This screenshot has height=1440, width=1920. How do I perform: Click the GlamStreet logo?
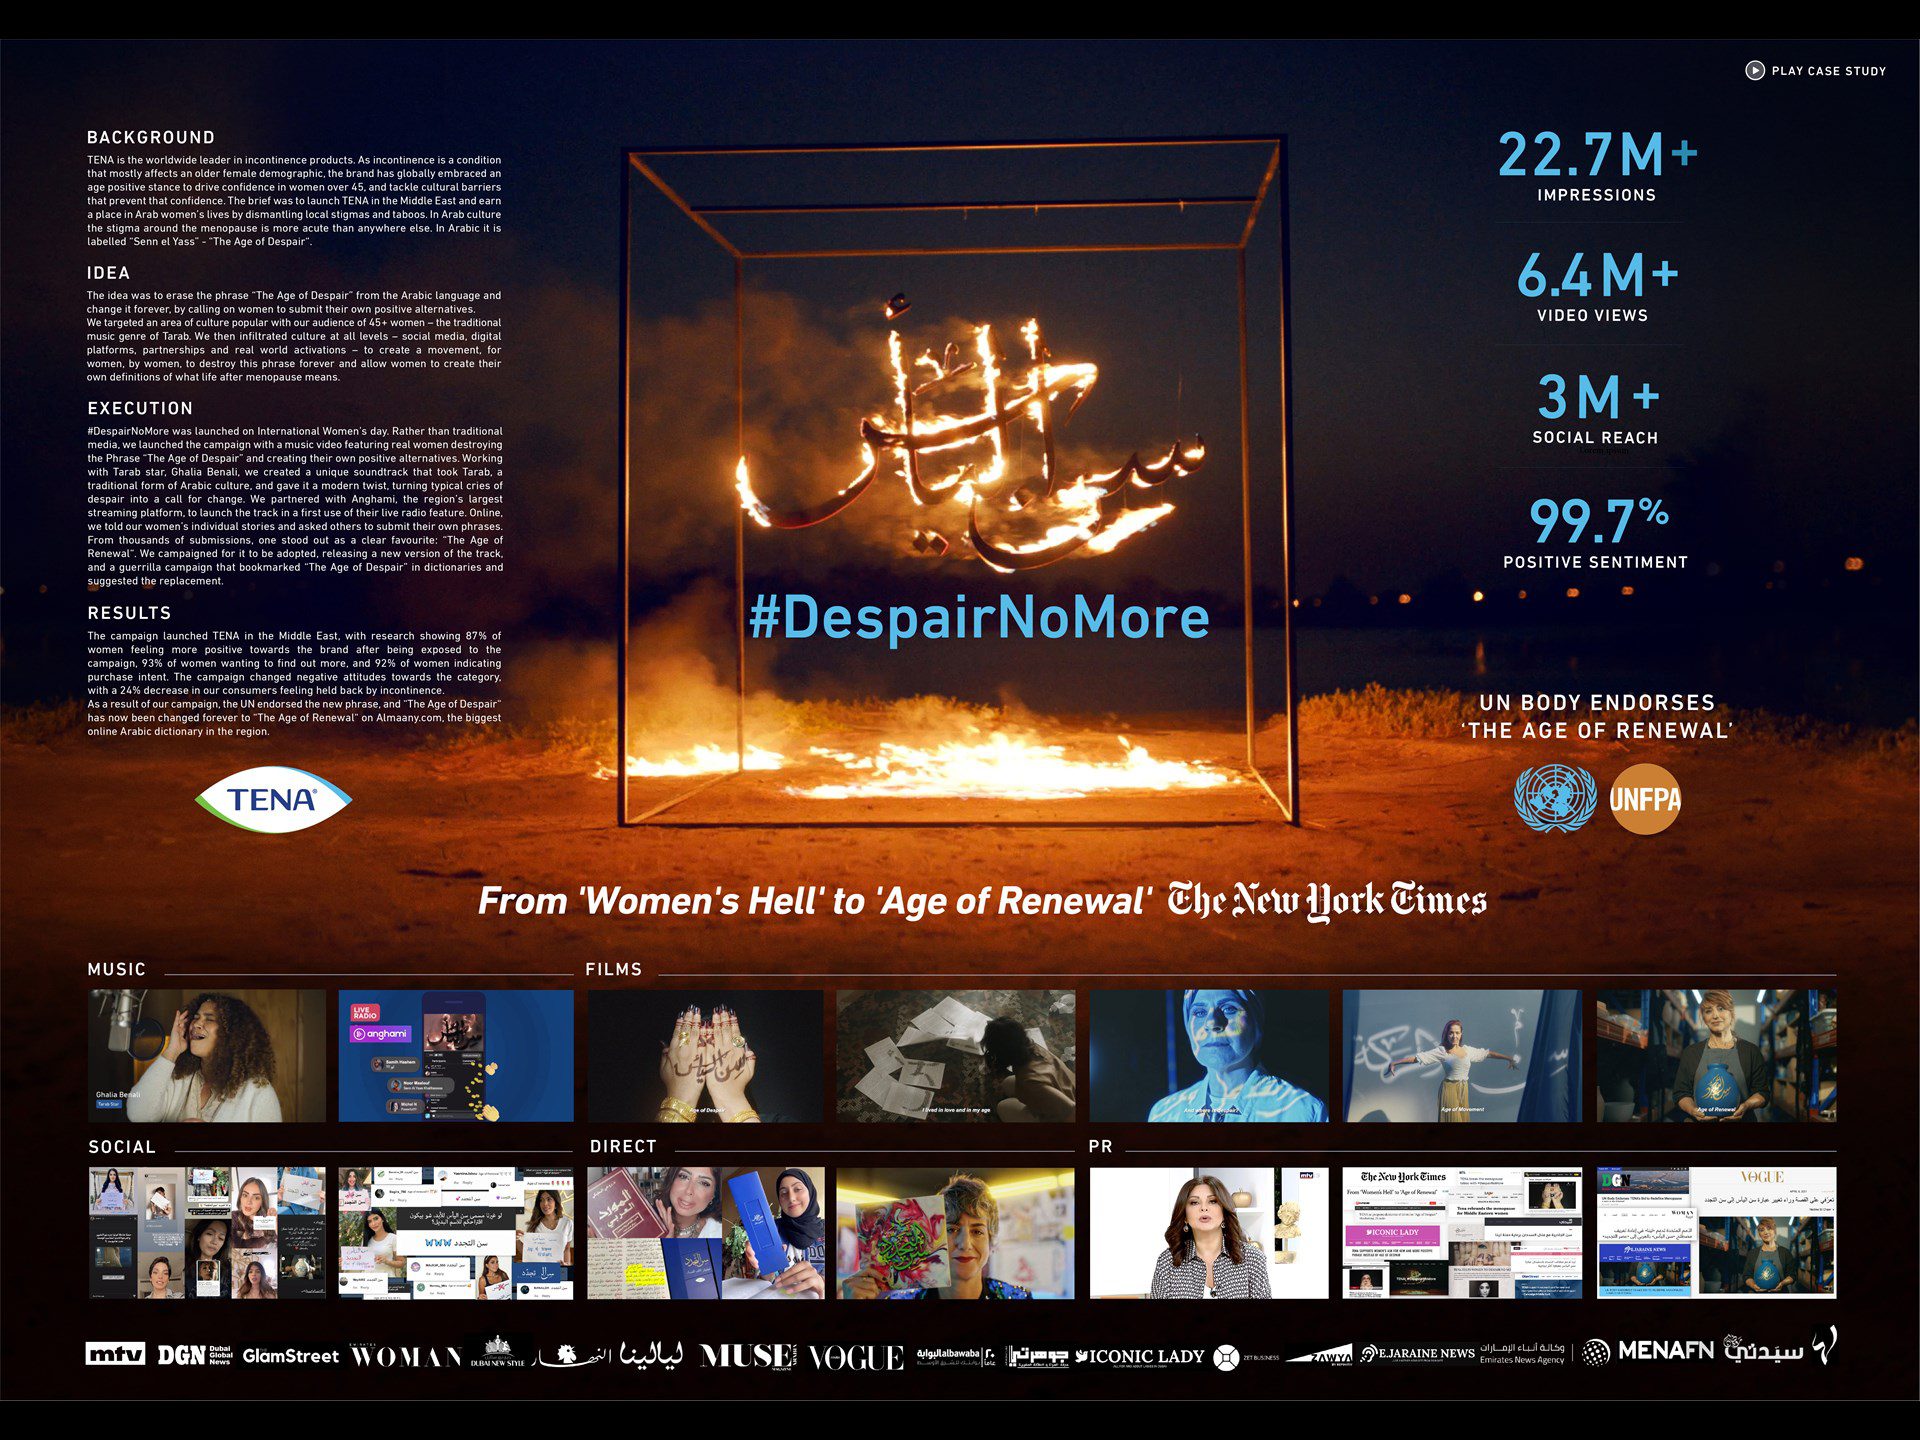tap(290, 1355)
